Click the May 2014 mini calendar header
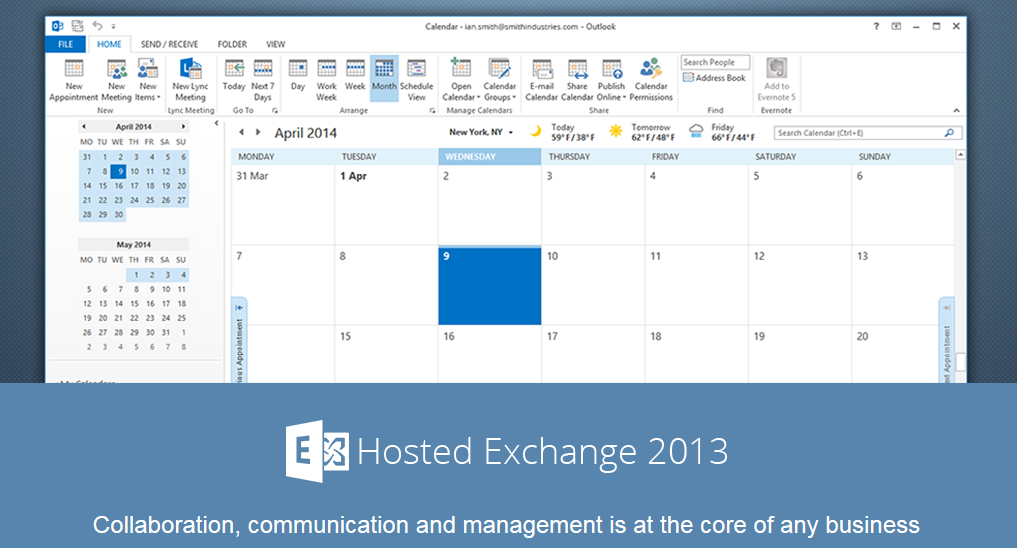1017x548 pixels. (x=134, y=244)
